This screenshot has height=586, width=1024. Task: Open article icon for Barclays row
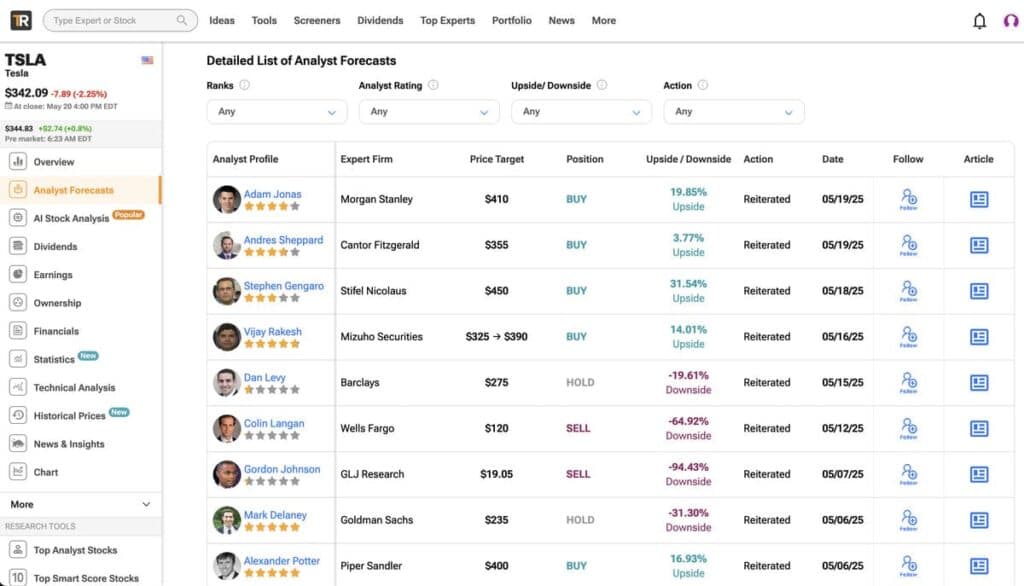(x=978, y=382)
